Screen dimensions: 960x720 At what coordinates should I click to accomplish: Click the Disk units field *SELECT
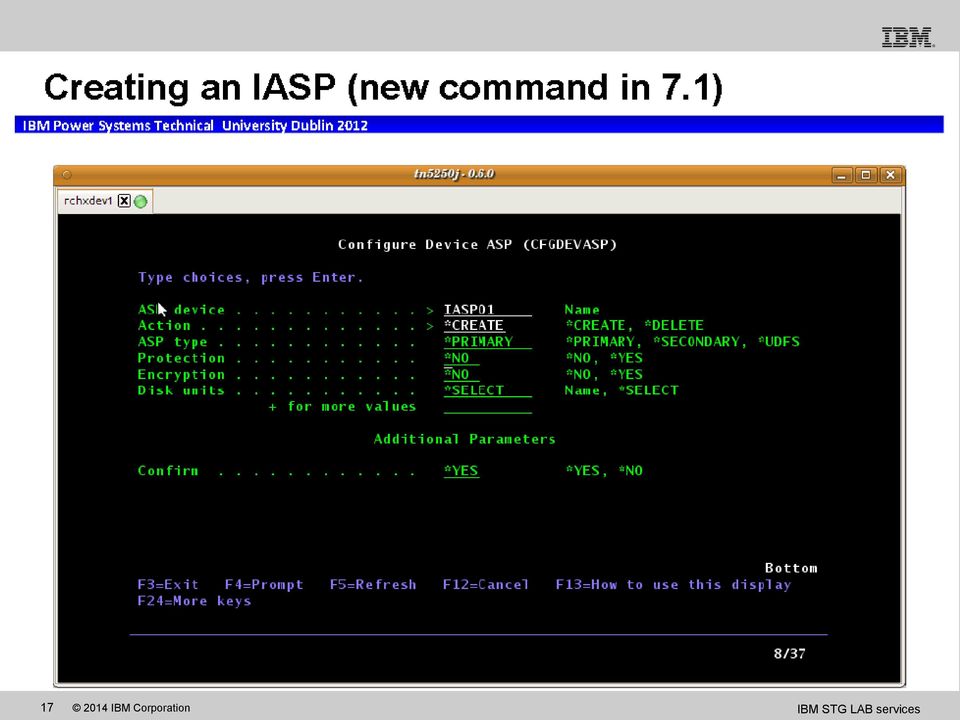point(487,390)
